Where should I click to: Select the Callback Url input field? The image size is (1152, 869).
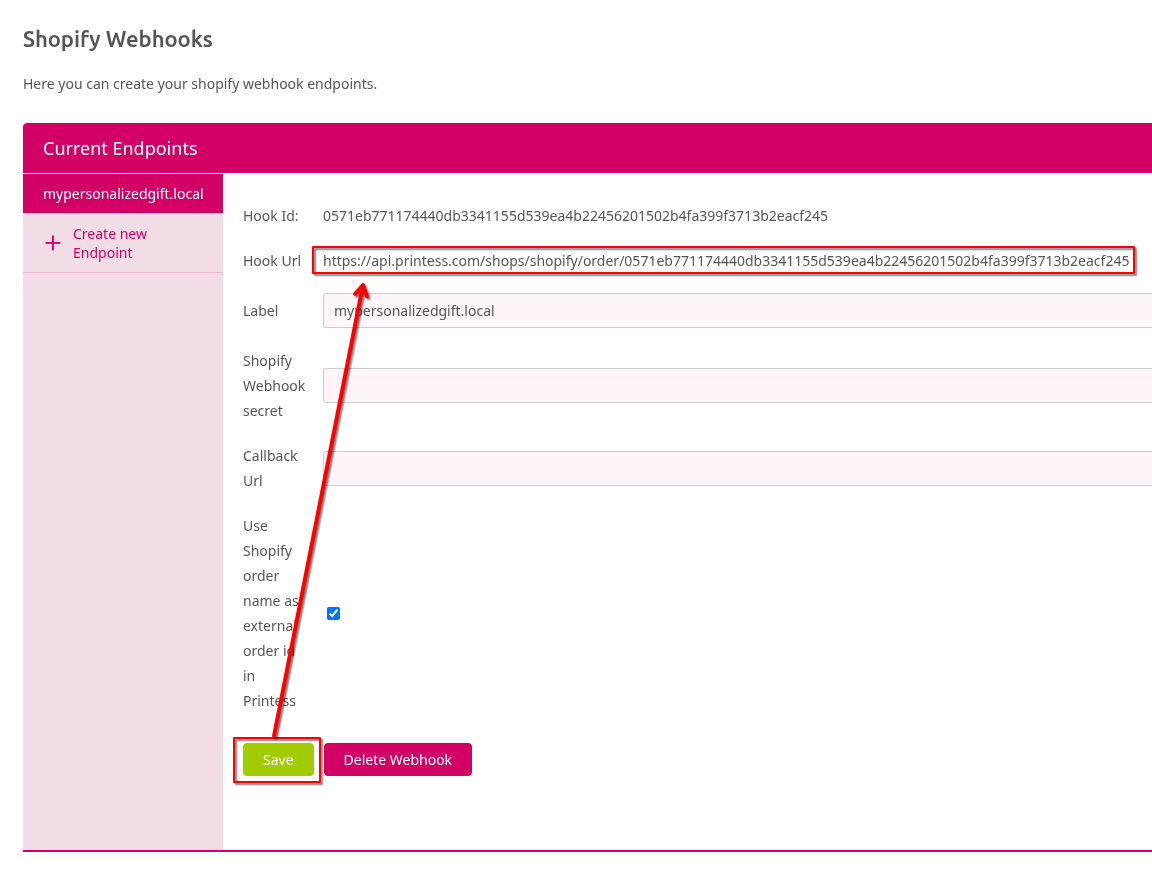[x=700, y=468]
